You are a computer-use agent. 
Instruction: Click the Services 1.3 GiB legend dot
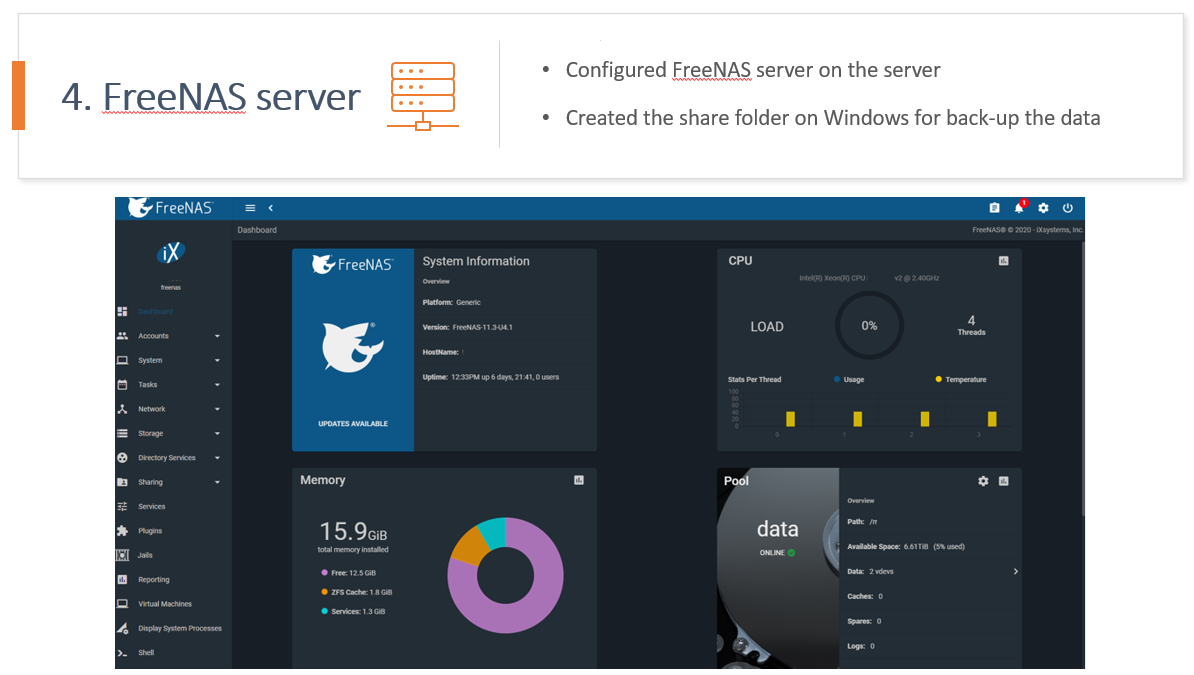(x=324, y=611)
